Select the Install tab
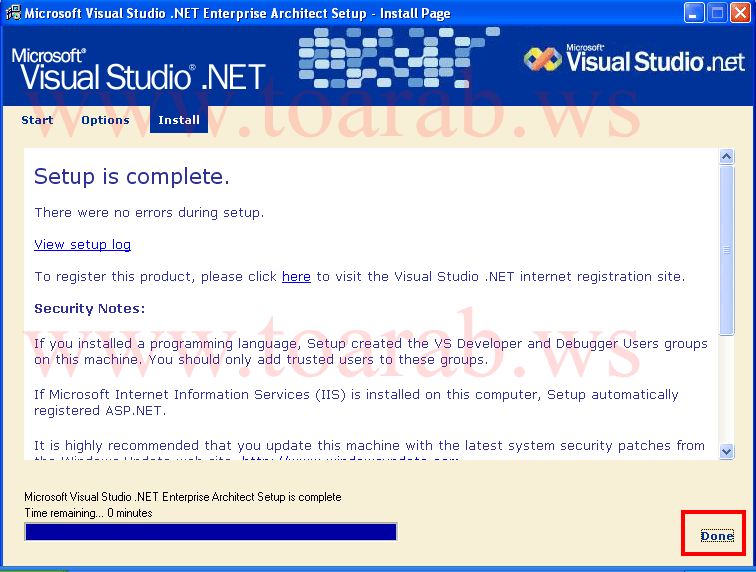 tap(179, 120)
